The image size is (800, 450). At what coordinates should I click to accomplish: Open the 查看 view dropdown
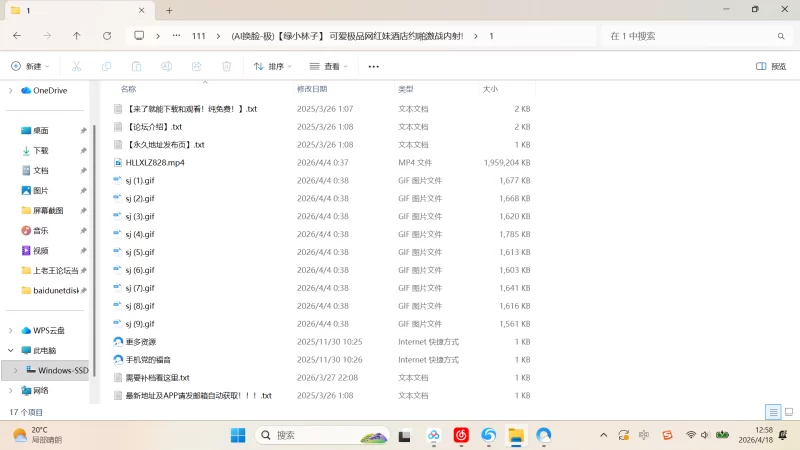[x=328, y=66]
